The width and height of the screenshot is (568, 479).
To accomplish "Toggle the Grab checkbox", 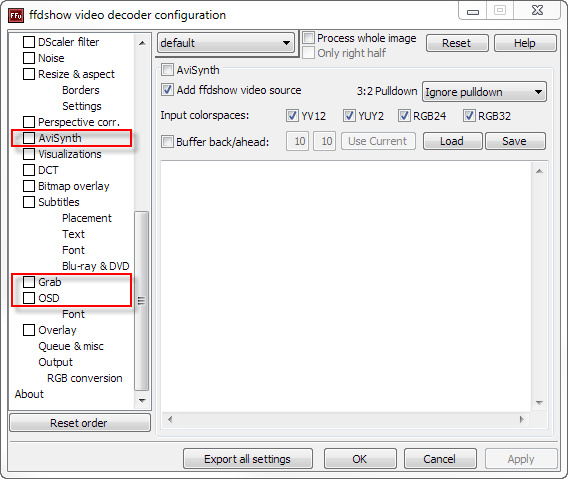I will 29,282.
